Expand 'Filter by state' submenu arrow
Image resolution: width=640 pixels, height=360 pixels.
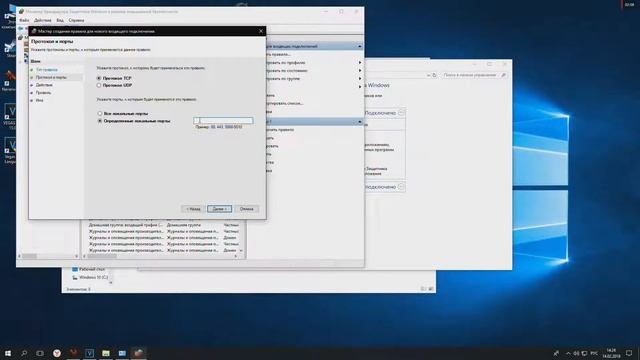(x=360, y=71)
